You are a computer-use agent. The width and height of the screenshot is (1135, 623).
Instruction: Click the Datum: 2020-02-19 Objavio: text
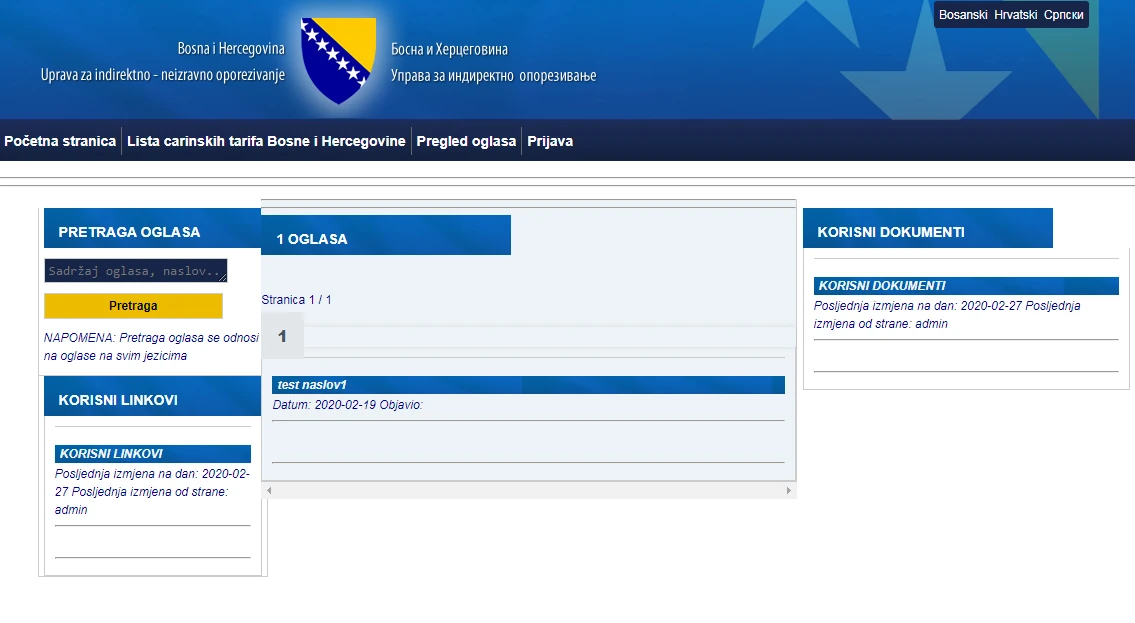(347, 405)
